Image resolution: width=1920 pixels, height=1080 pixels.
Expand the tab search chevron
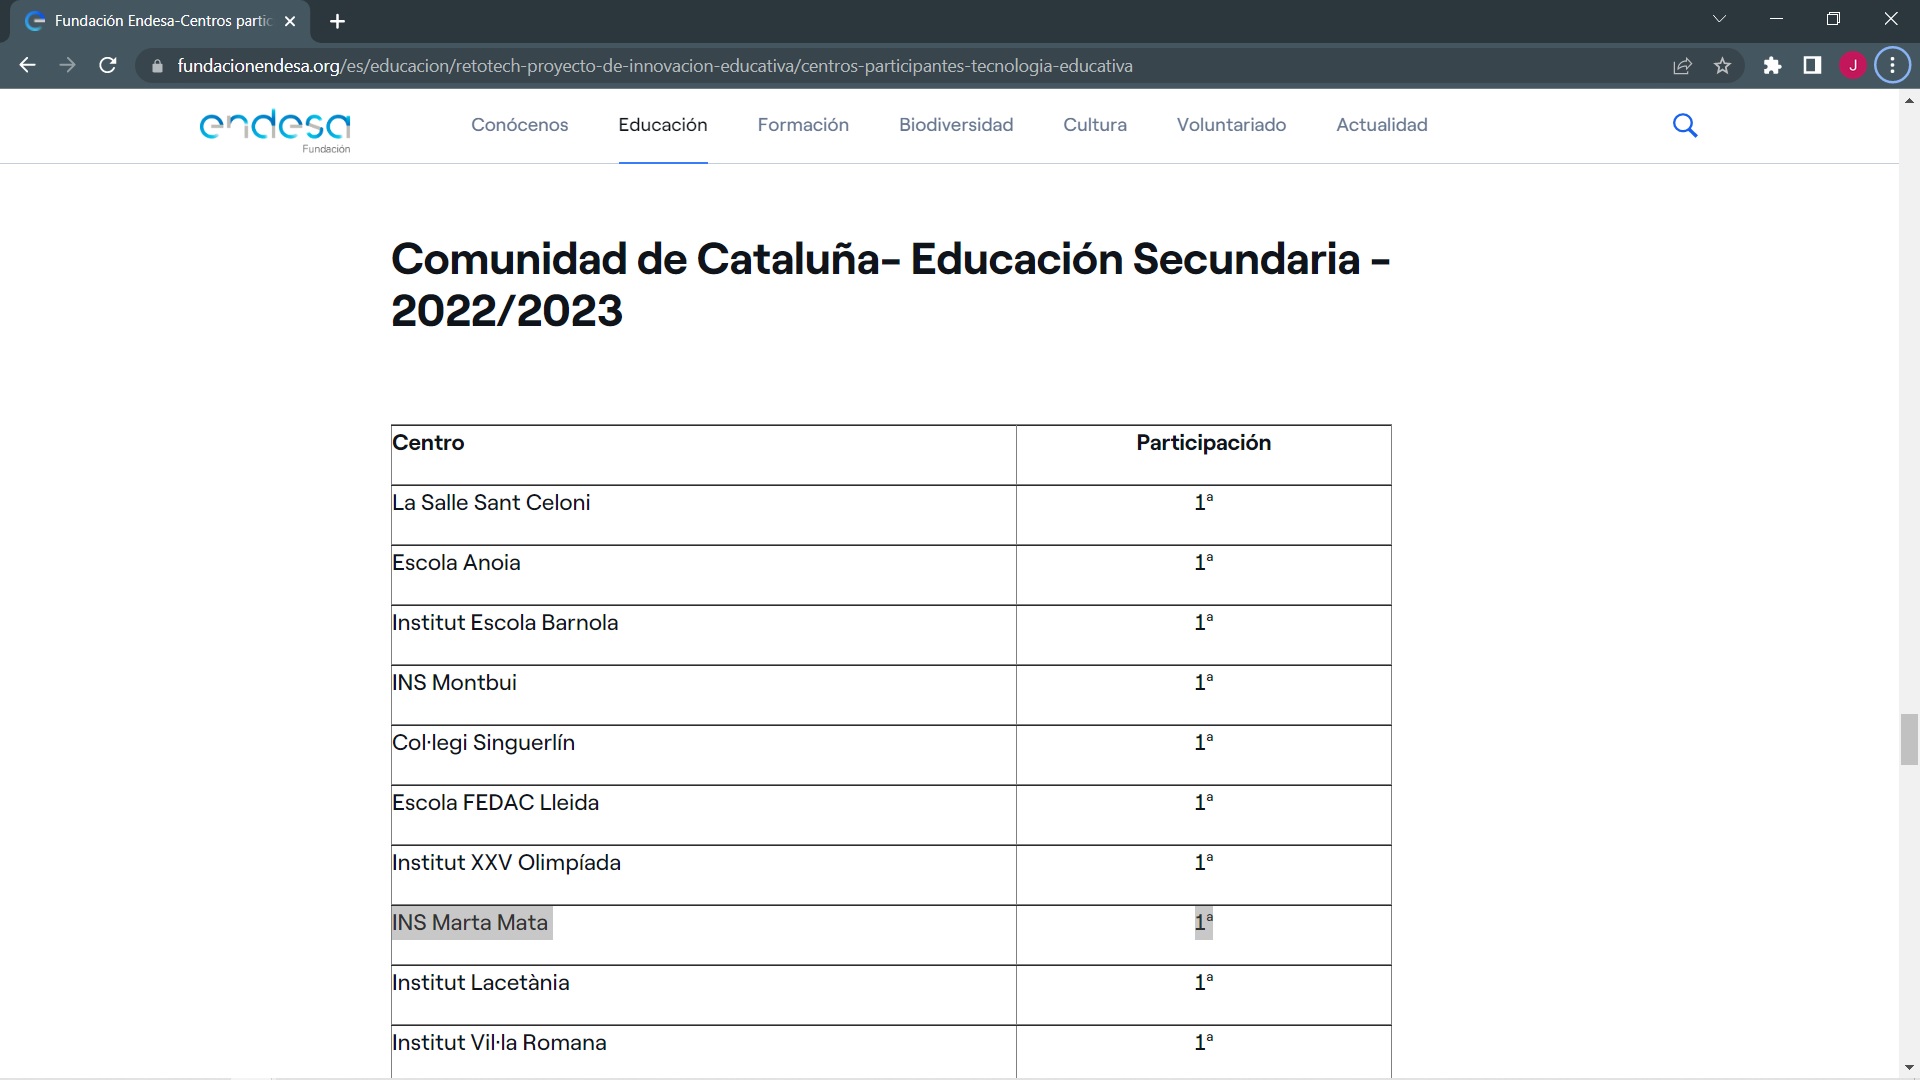coord(1719,19)
